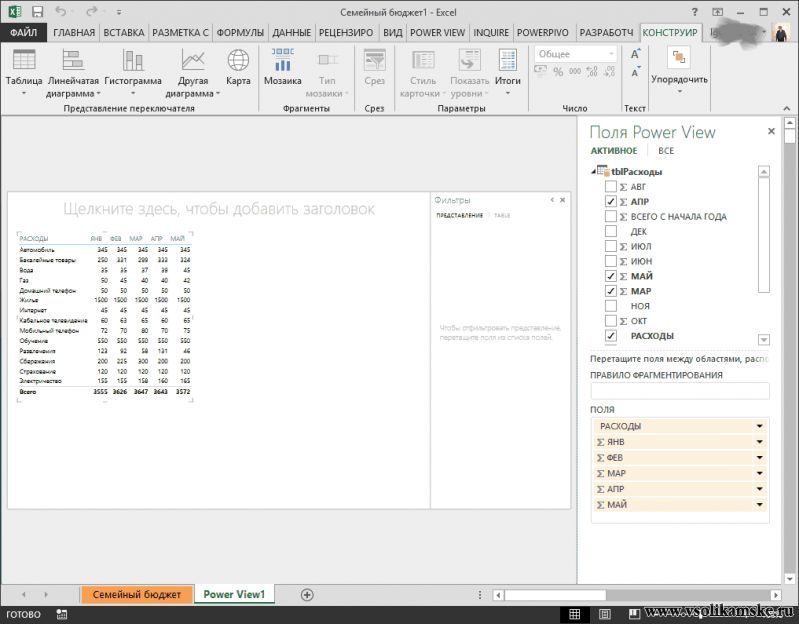The height and width of the screenshot is (624, 799).
Task: Open the Итоги totals button
Action: tap(508, 61)
